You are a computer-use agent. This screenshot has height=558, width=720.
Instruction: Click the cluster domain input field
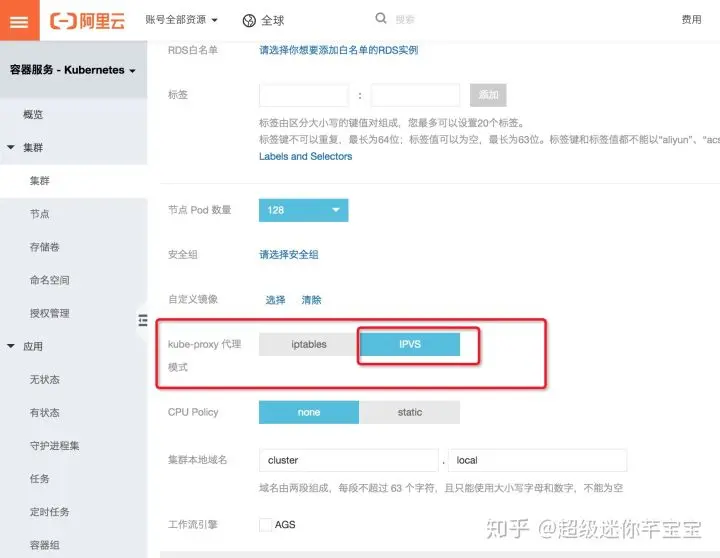tap(349, 460)
